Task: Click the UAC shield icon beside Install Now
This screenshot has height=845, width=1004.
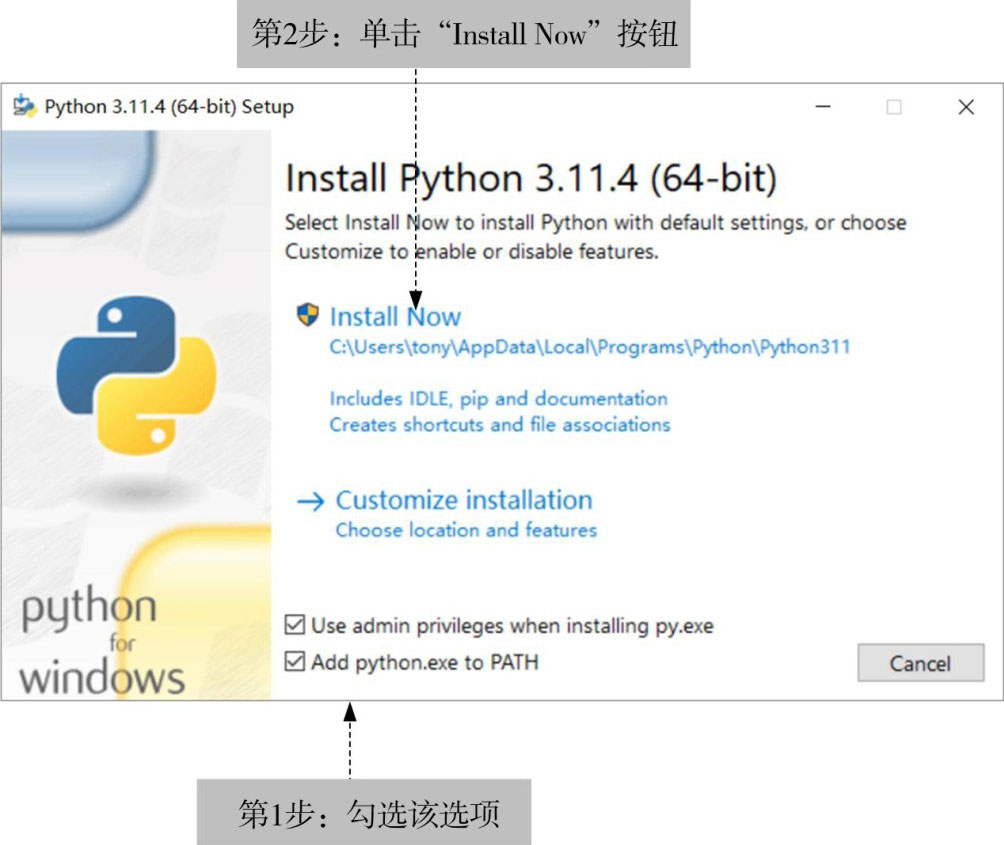Action: pos(308,315)
